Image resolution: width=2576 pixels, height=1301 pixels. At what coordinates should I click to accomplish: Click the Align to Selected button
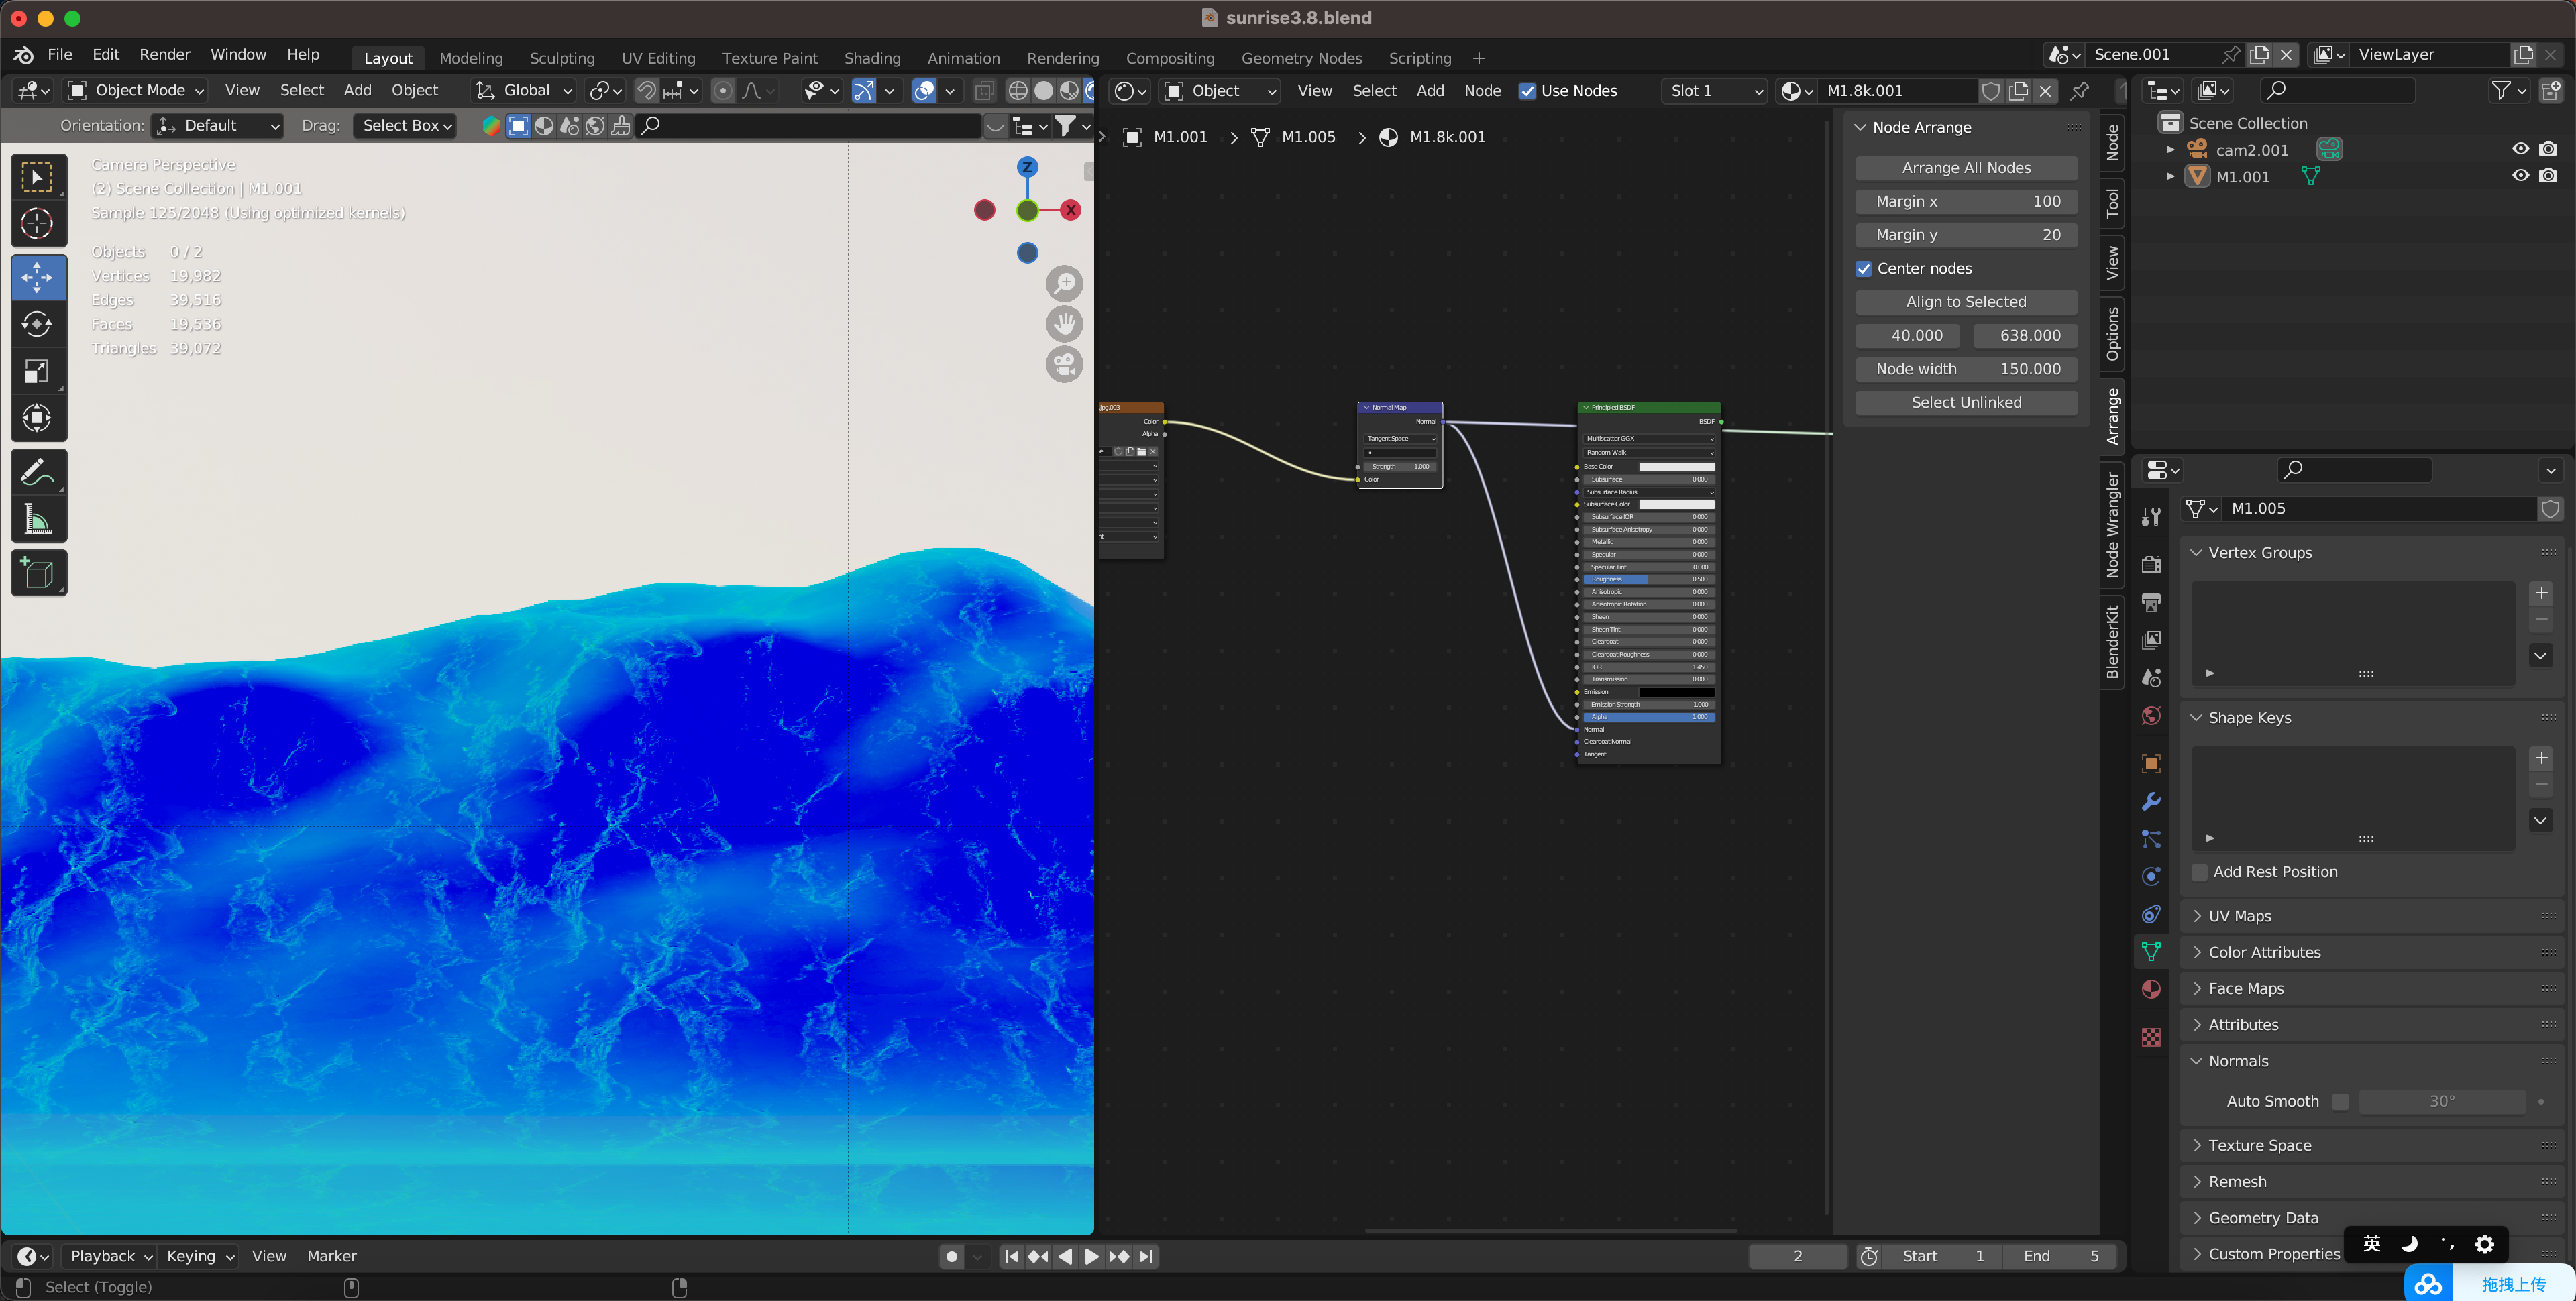1965,302
